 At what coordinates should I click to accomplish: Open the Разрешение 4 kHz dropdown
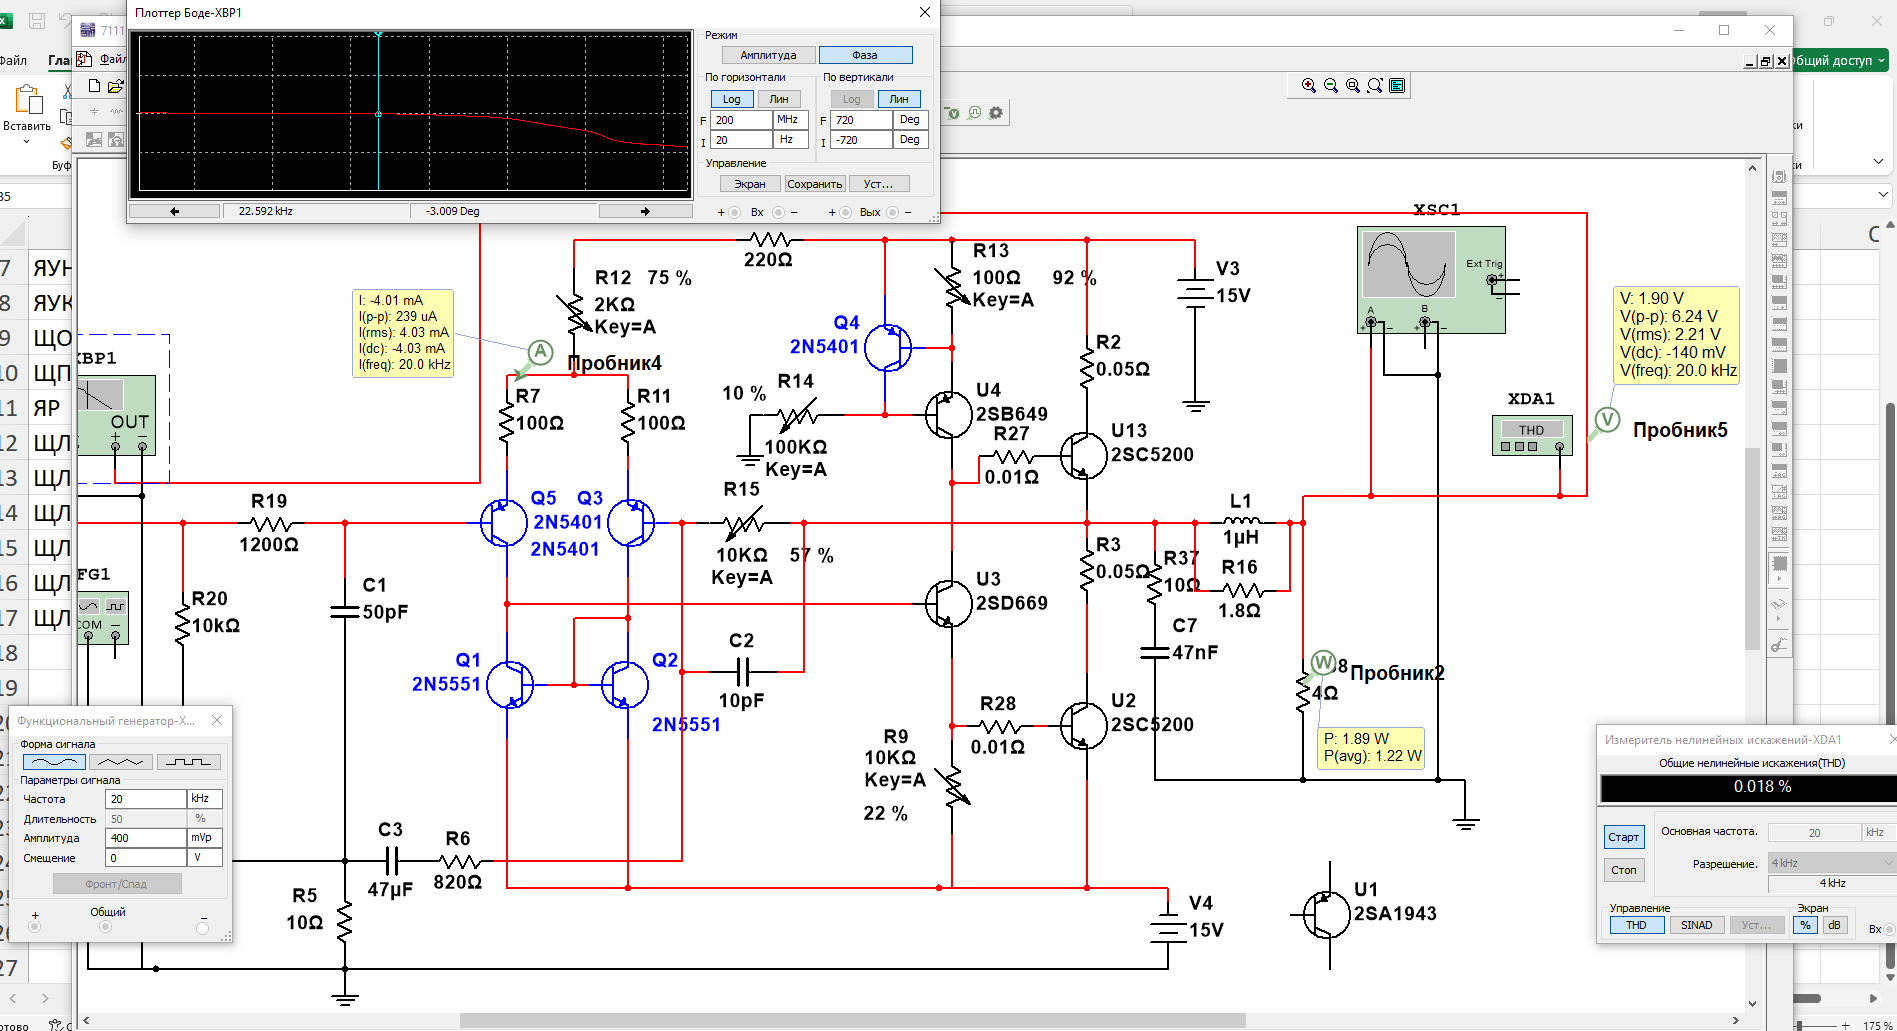pyautogui.click(x=1831, y=863)
